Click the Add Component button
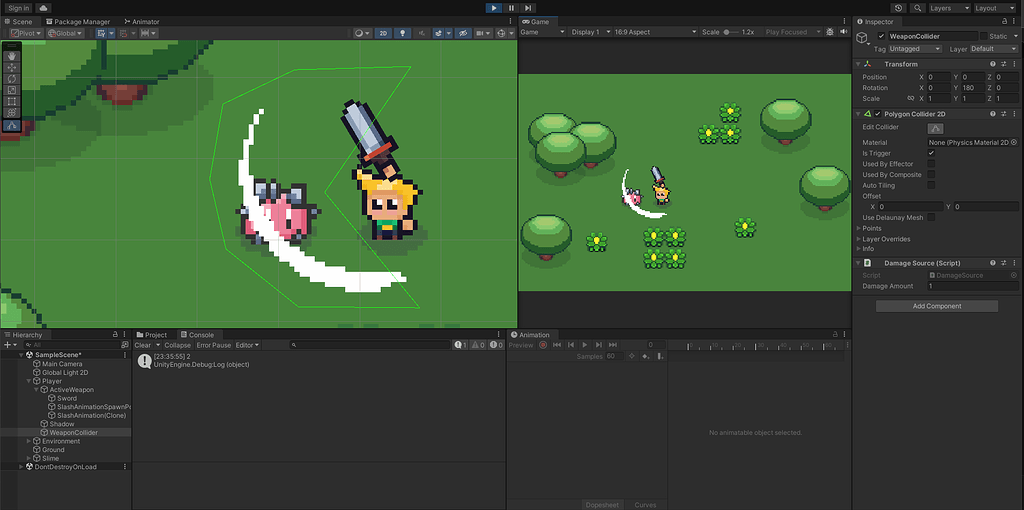1024x510 pixels. (937, 306)
